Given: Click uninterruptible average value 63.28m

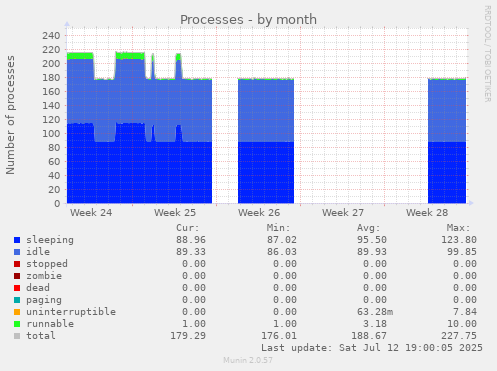Looking at the screenshot, I should [x=375, y=312].
